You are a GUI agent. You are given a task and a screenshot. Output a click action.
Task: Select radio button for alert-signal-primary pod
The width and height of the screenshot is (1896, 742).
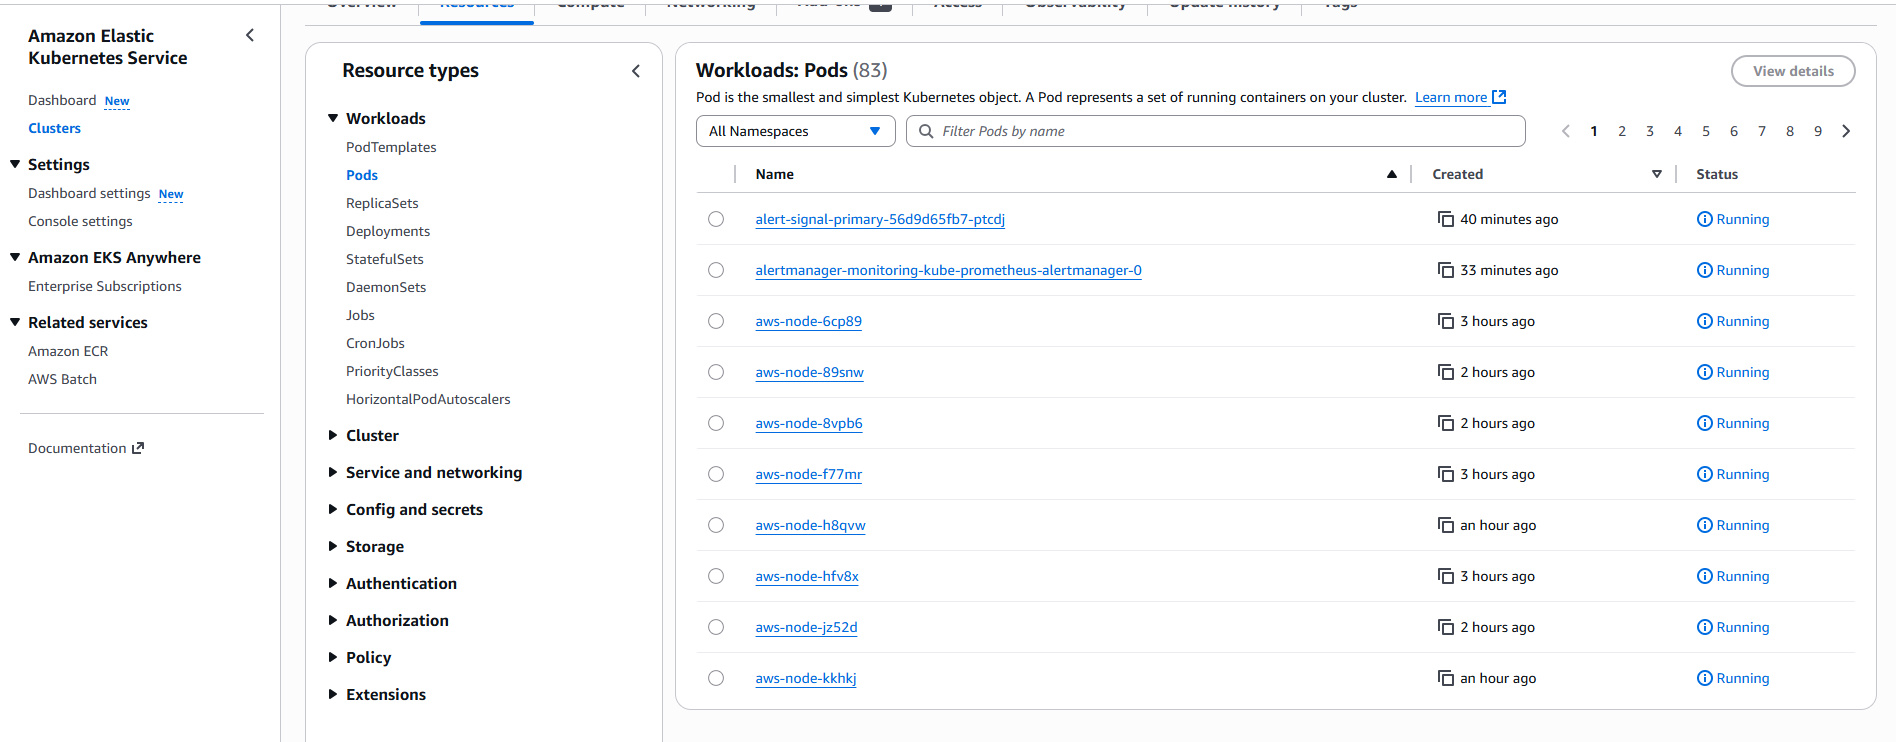click(x=716, y=219)
